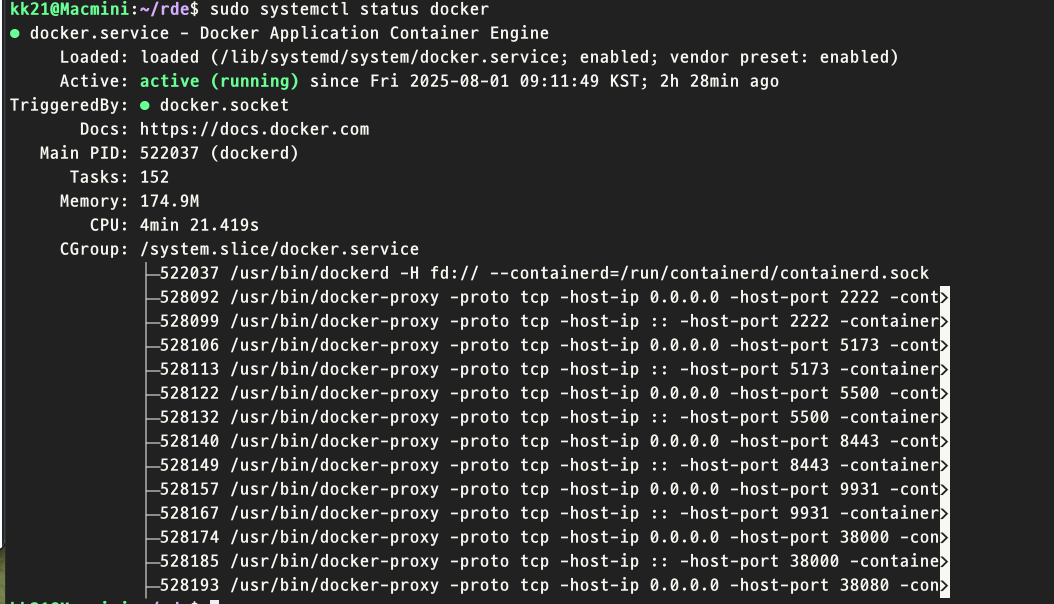Click the Tasks value '152'
Viewport: 1054px width, 604px height.
tap(155, 177)
